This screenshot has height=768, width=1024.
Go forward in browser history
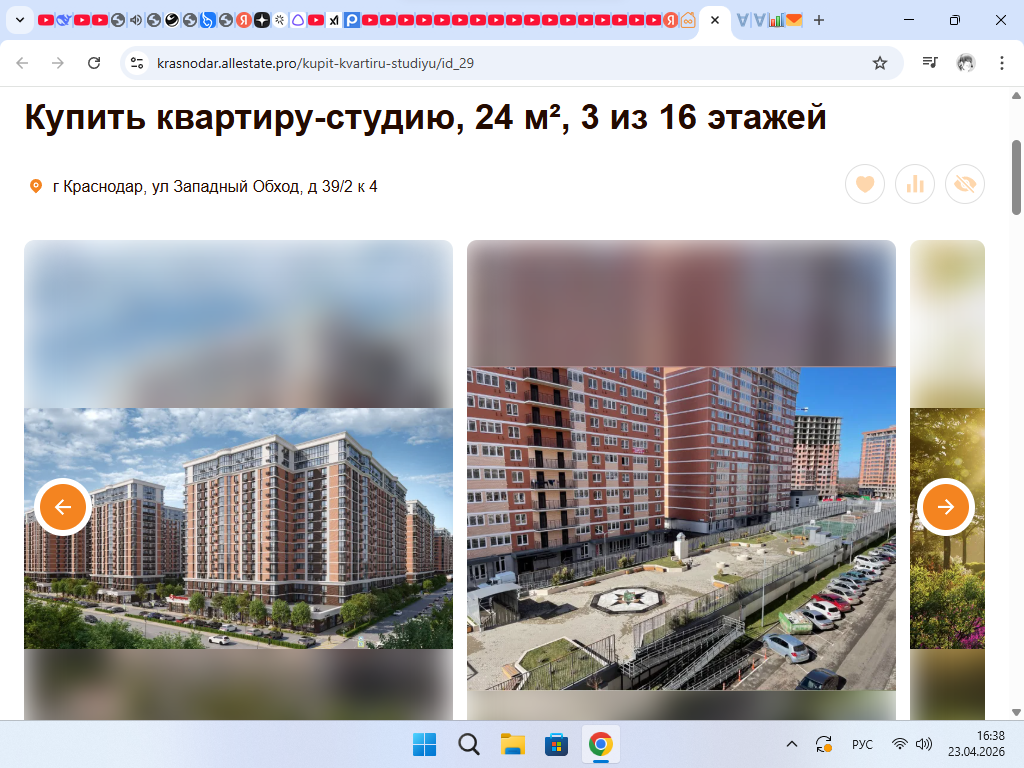pyautogui.click(x=58, y=63)
